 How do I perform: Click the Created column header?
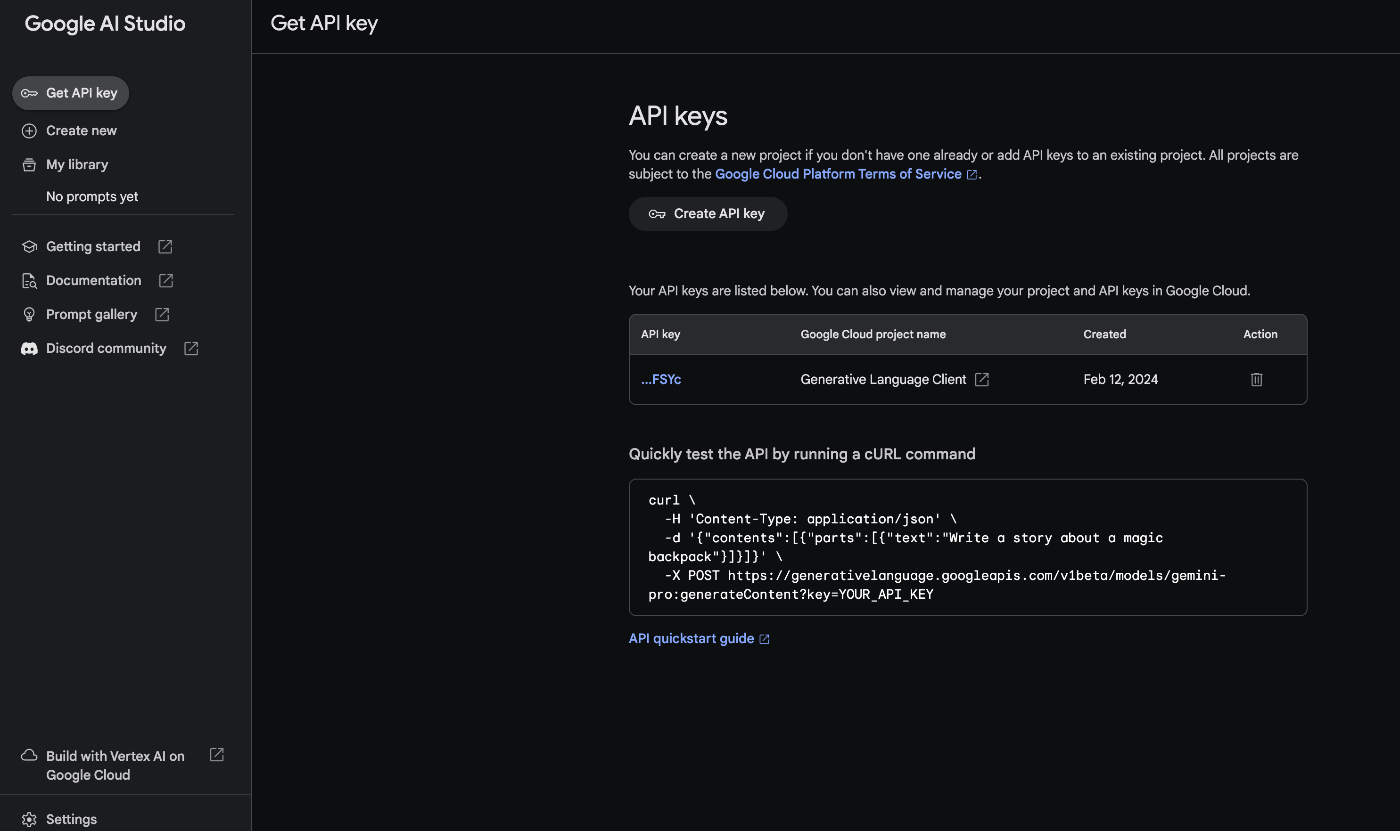pos(1105,335)
